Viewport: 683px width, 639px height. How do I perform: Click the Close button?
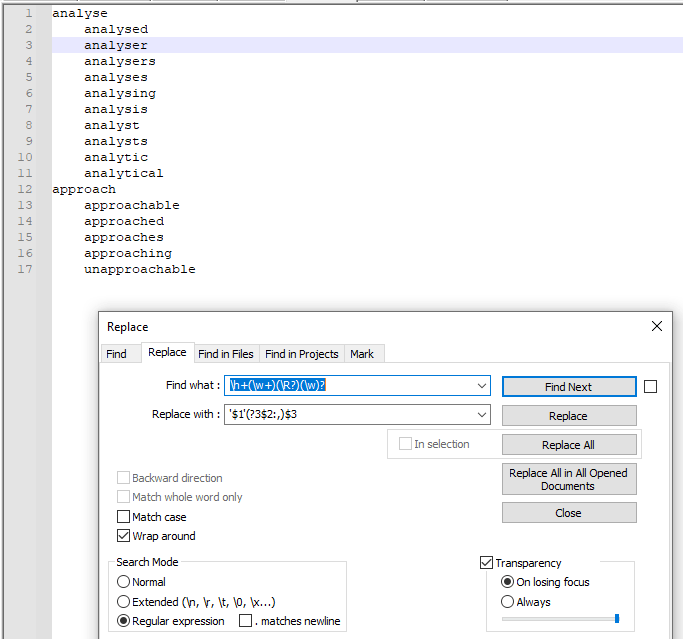coord(569,513)
